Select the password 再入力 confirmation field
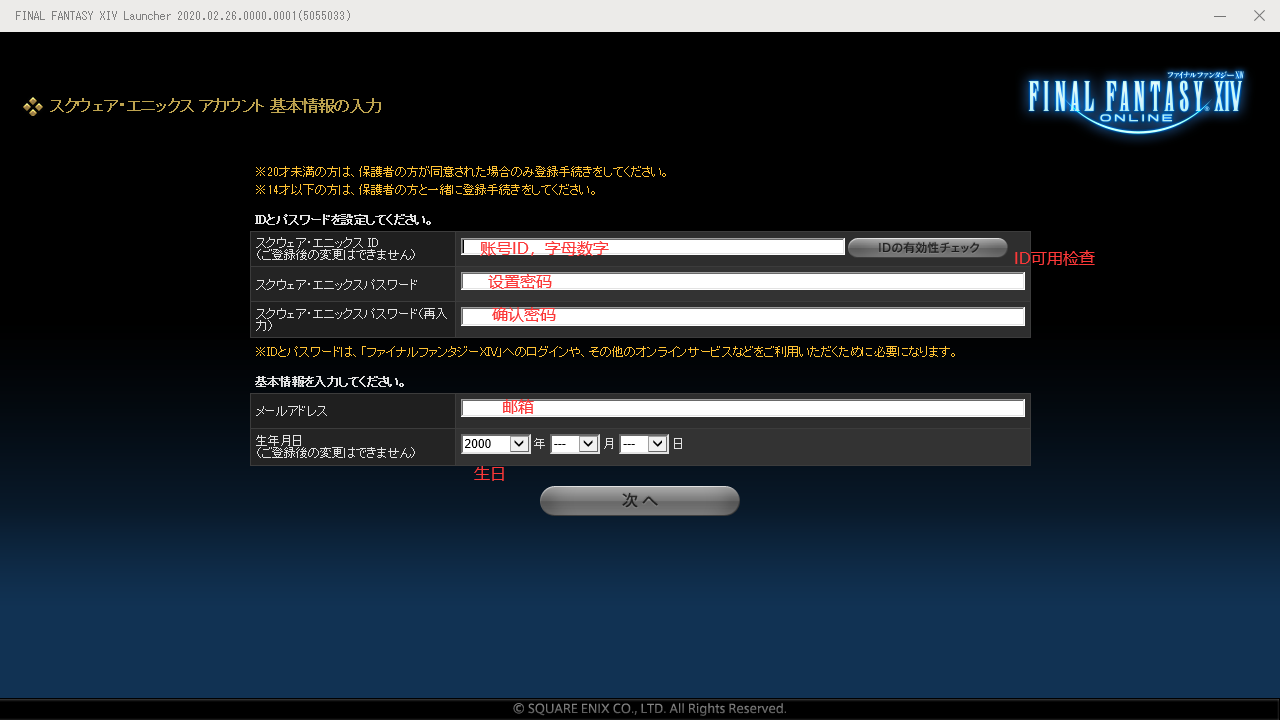 743,317
